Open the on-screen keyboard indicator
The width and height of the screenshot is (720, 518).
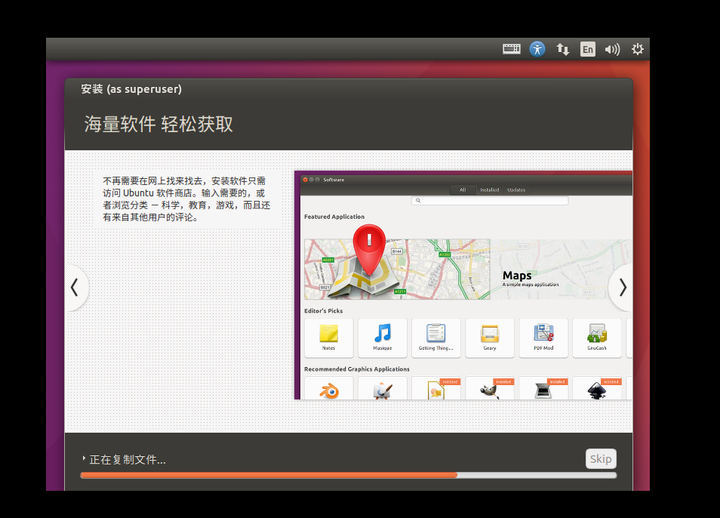pos(511,49)
